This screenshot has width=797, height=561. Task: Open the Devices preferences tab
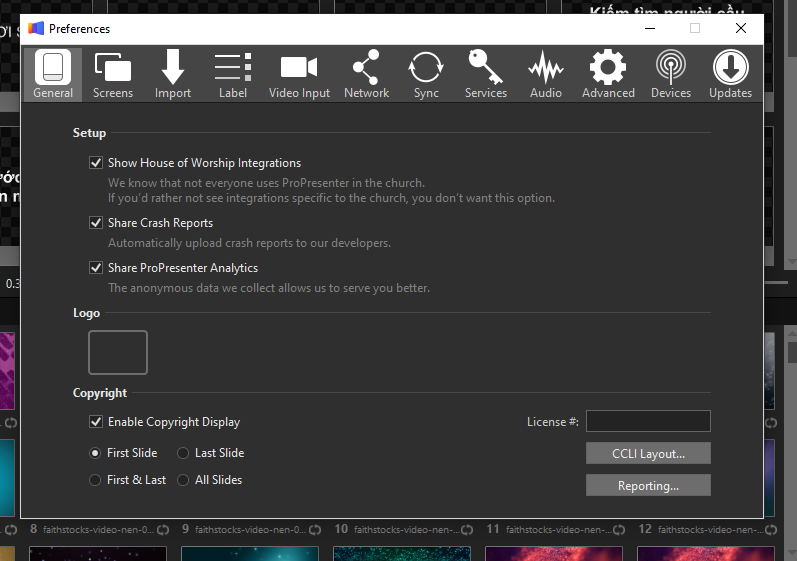click(670, 74)
